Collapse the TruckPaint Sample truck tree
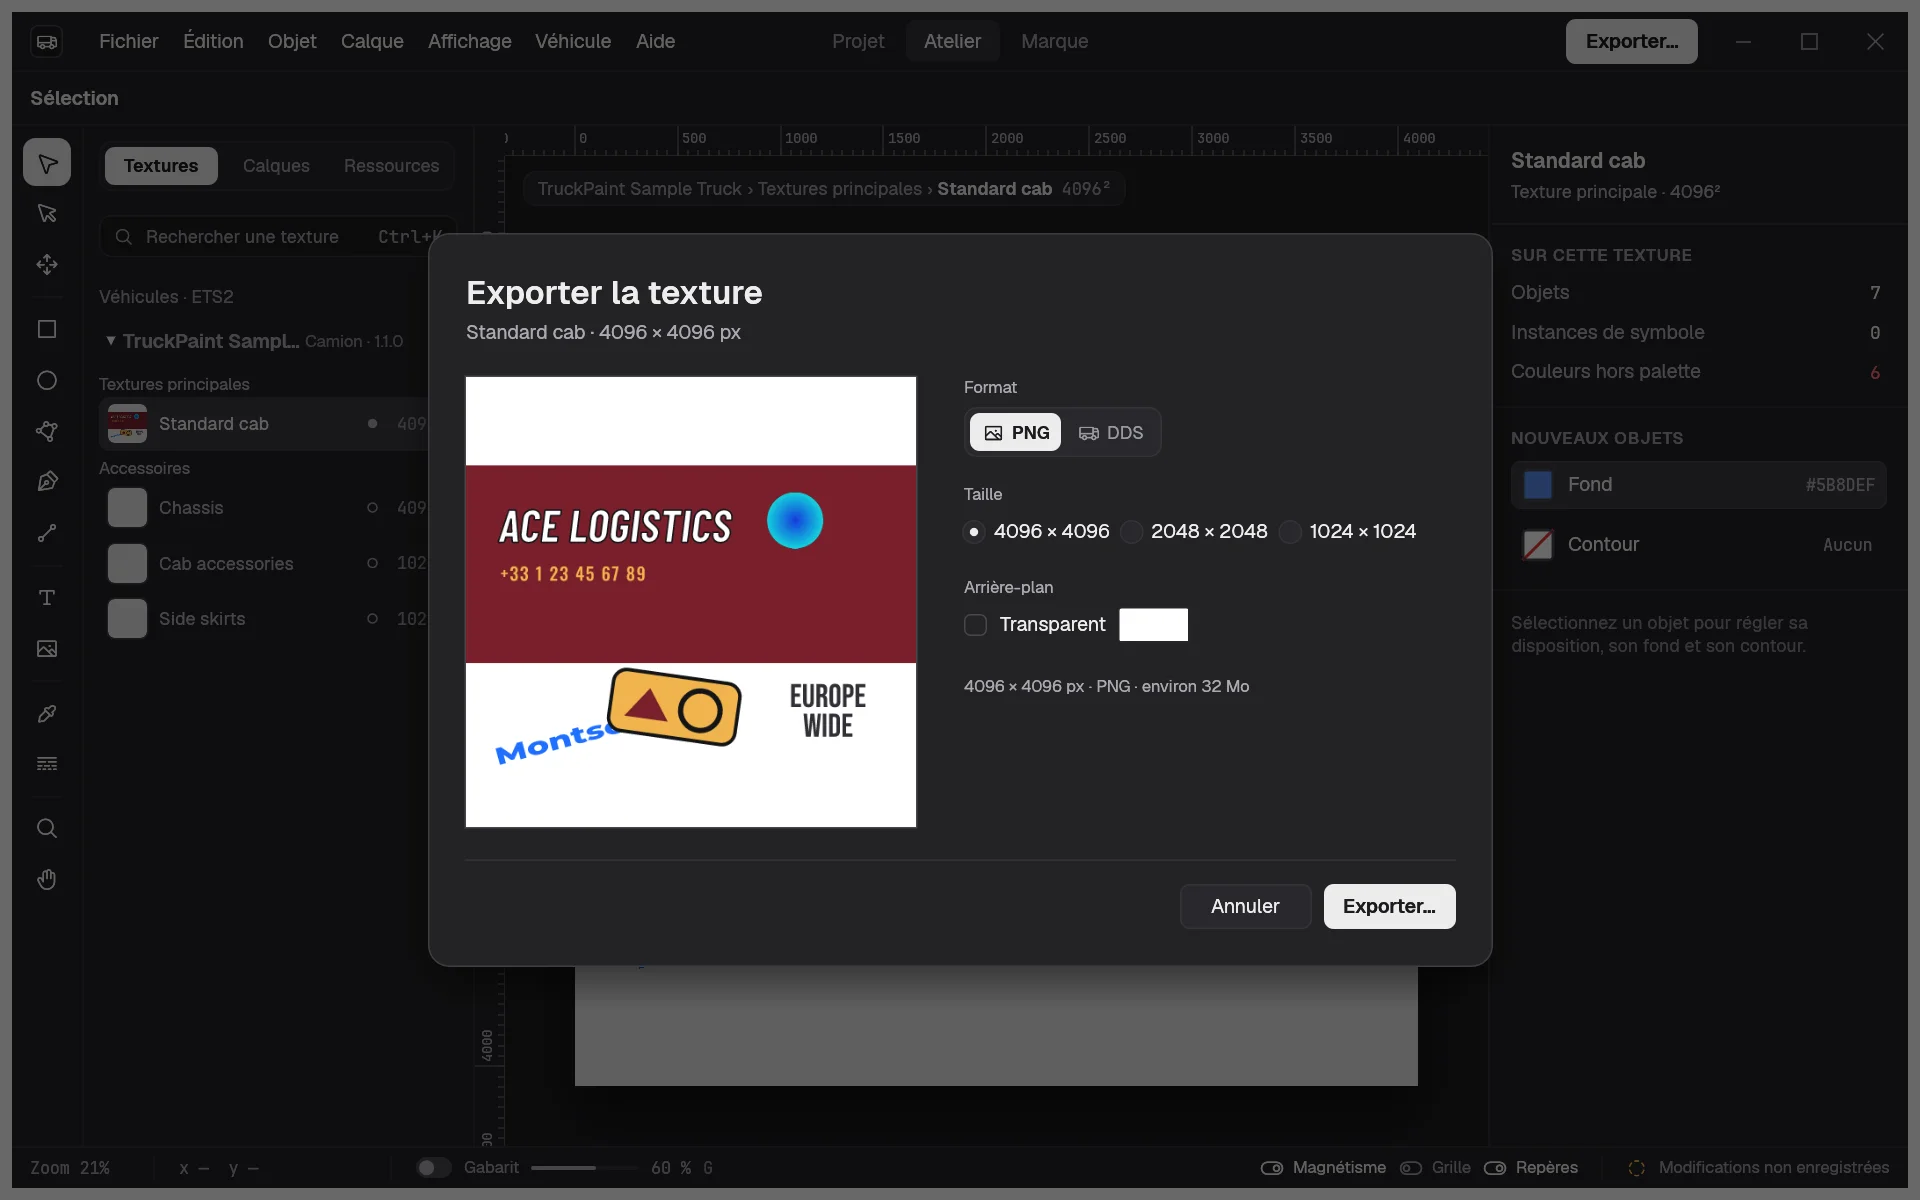This screenshot has width=1920, height=1200. point(111,341)
